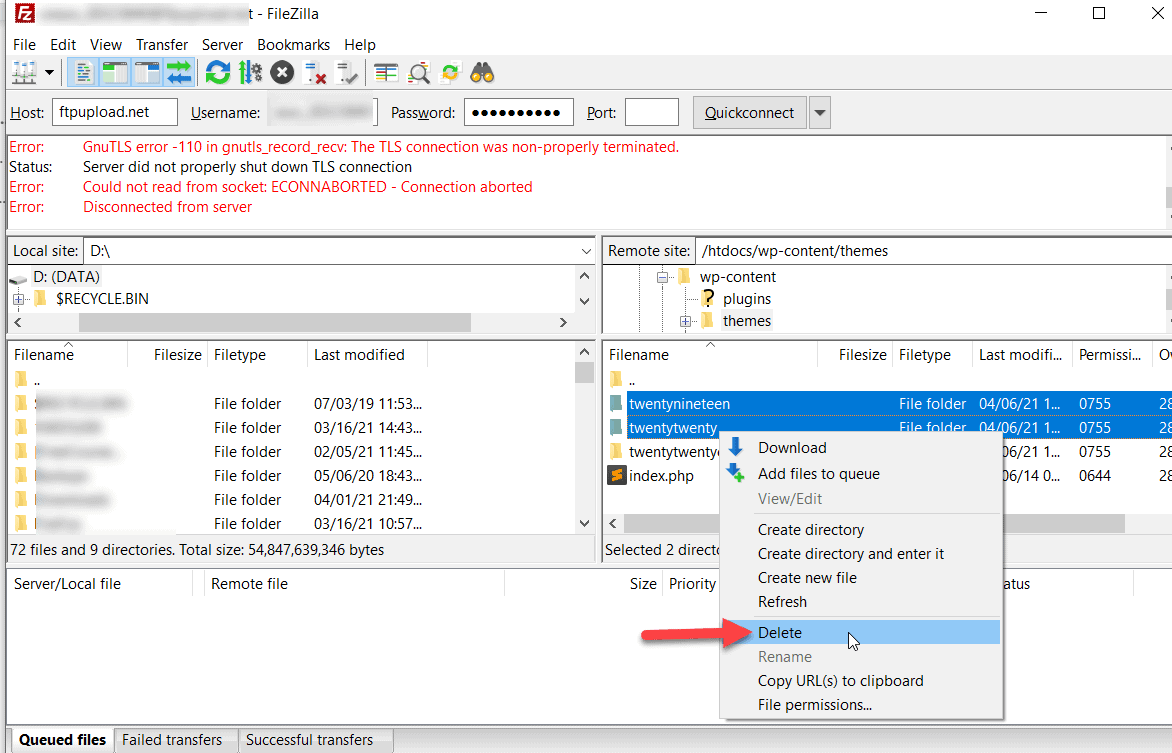The image size is (1172, 753).
Task: Toggle synchronized browsing icon
Action: click(451, 73)
